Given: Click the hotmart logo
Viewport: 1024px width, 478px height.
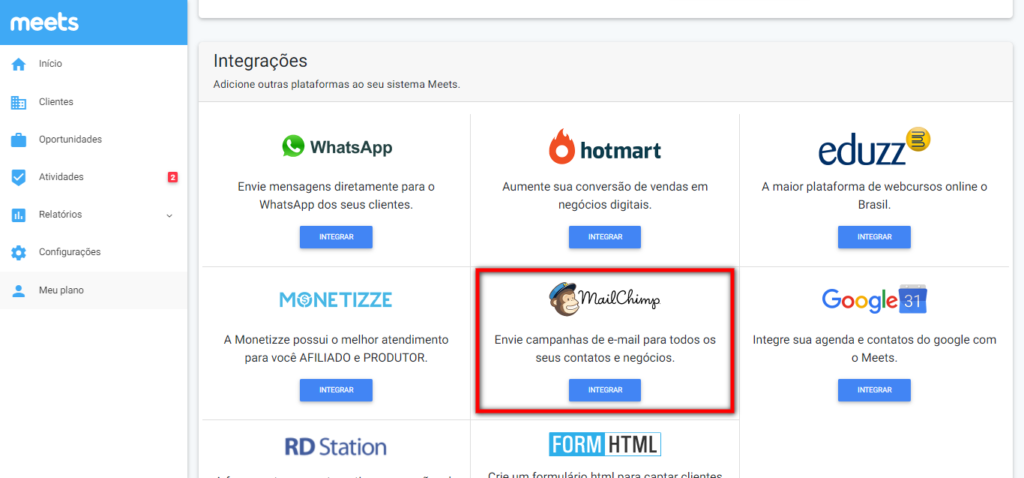Looking at the screenshot, I should tap(605, 146).
